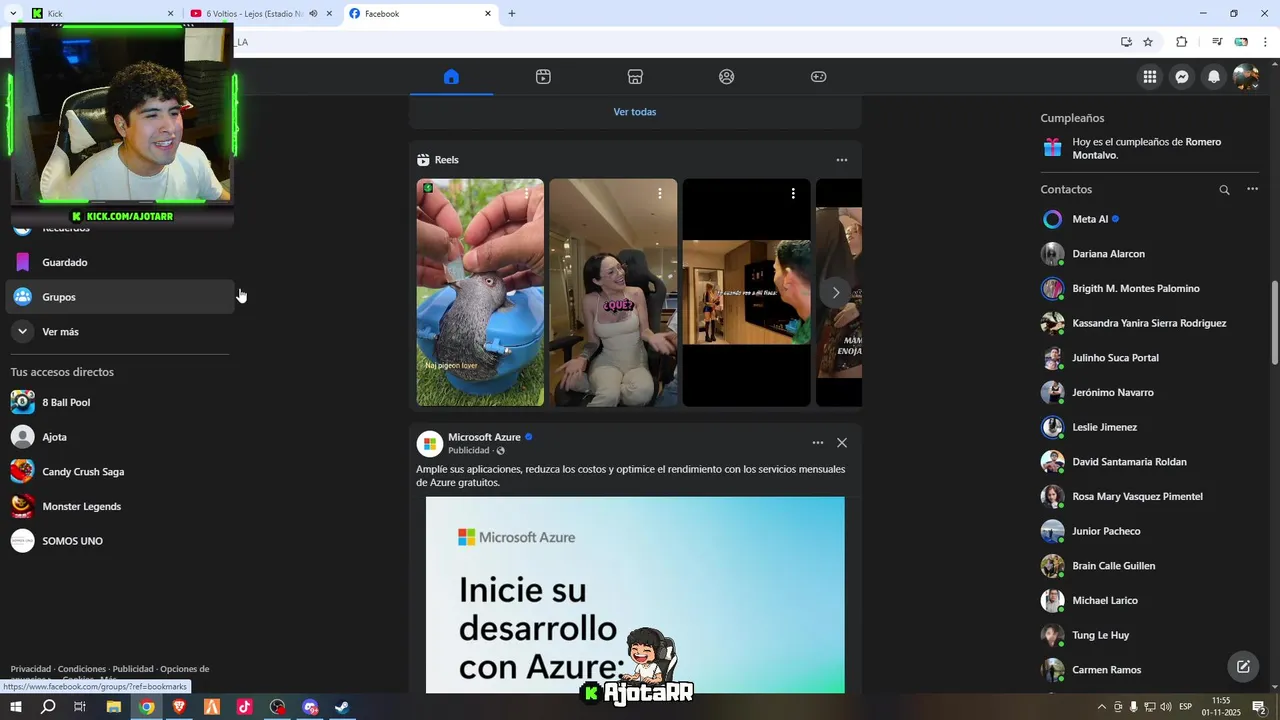The height and width of the screenshot is (720, 1280).
Task: Open chat with Leslie Jimenez
Action: (x=1150, y=427)
